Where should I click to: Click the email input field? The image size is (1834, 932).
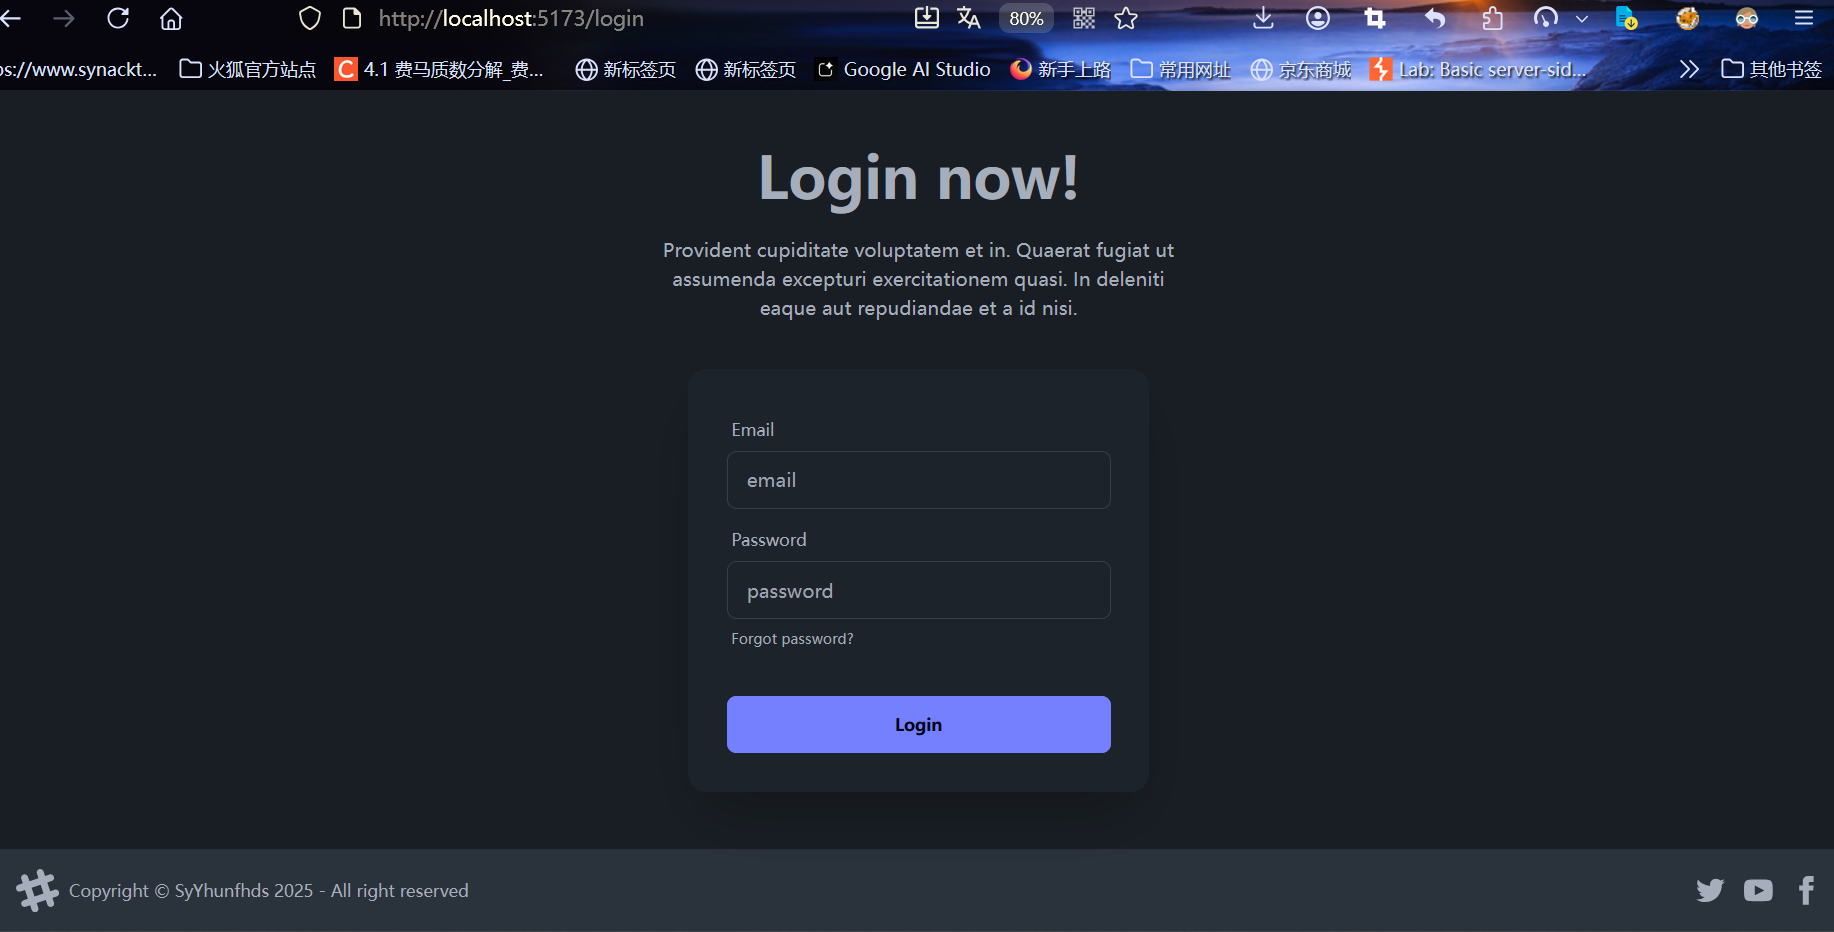(918, 480)
